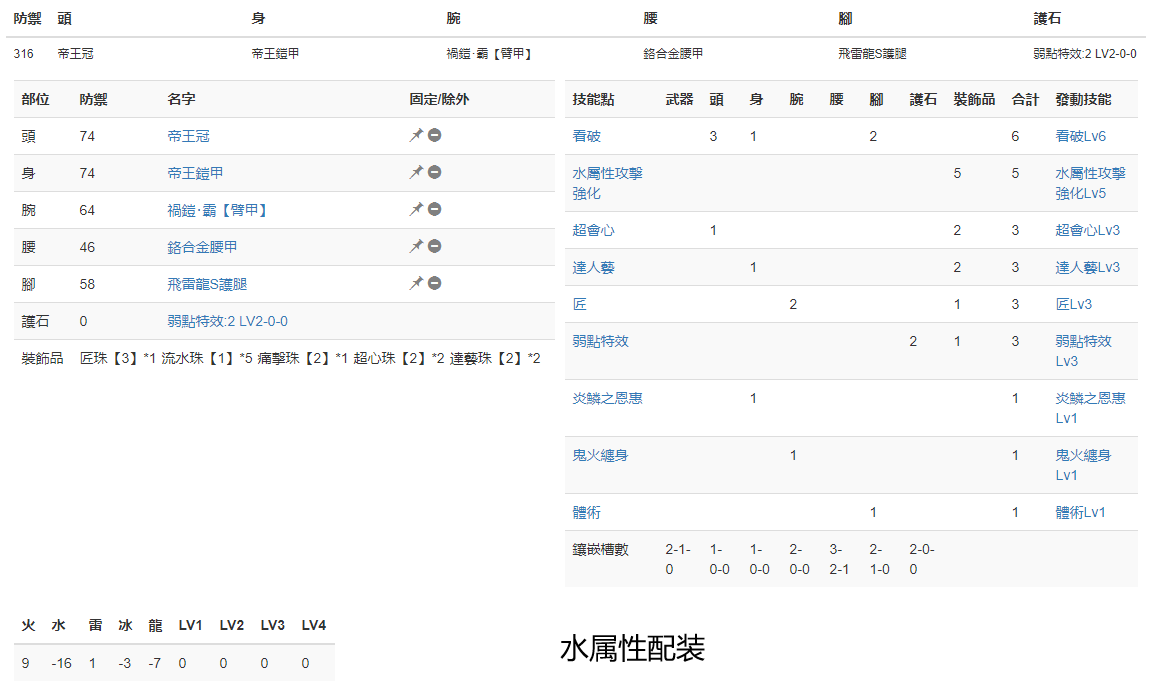Select the 水属性配装 heading
Screen dimensions: 1152x681
pyautogui.click(x=633, y=648)
